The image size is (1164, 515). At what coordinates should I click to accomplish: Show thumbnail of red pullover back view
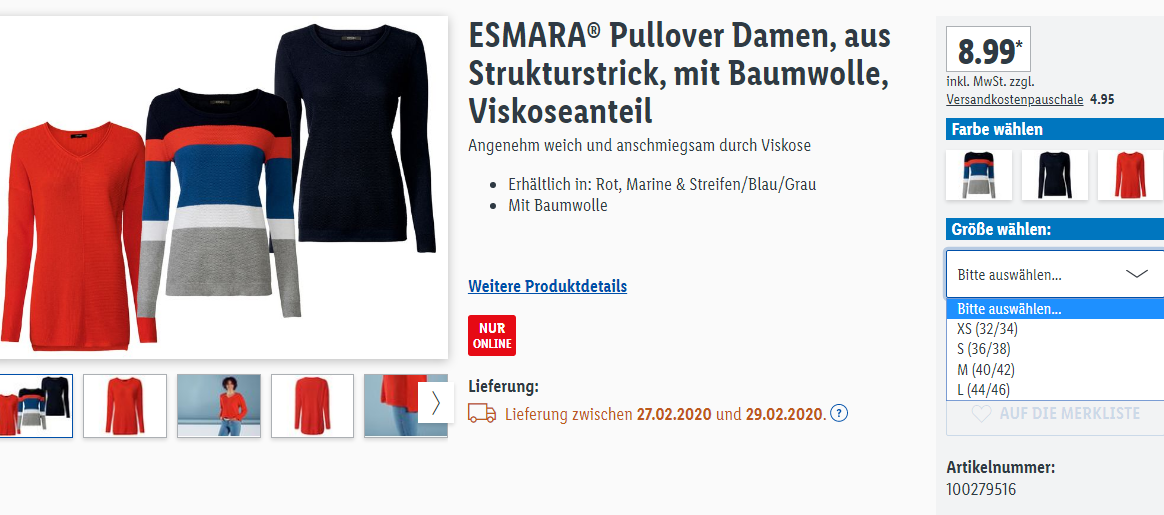[313, 405]
